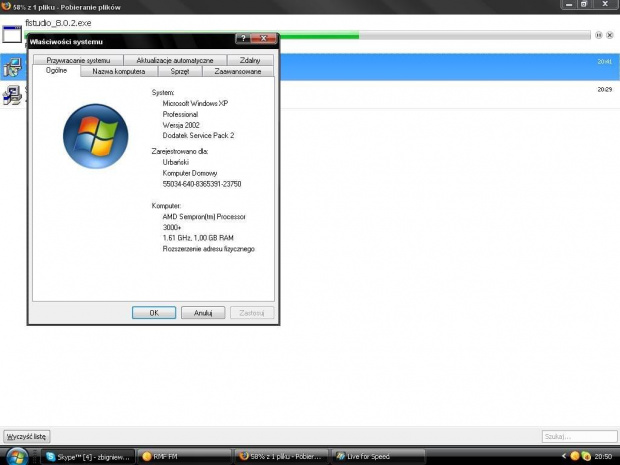Click the green-orange tray icon
This screenshot has width=620, height=465.
[586, 456]
